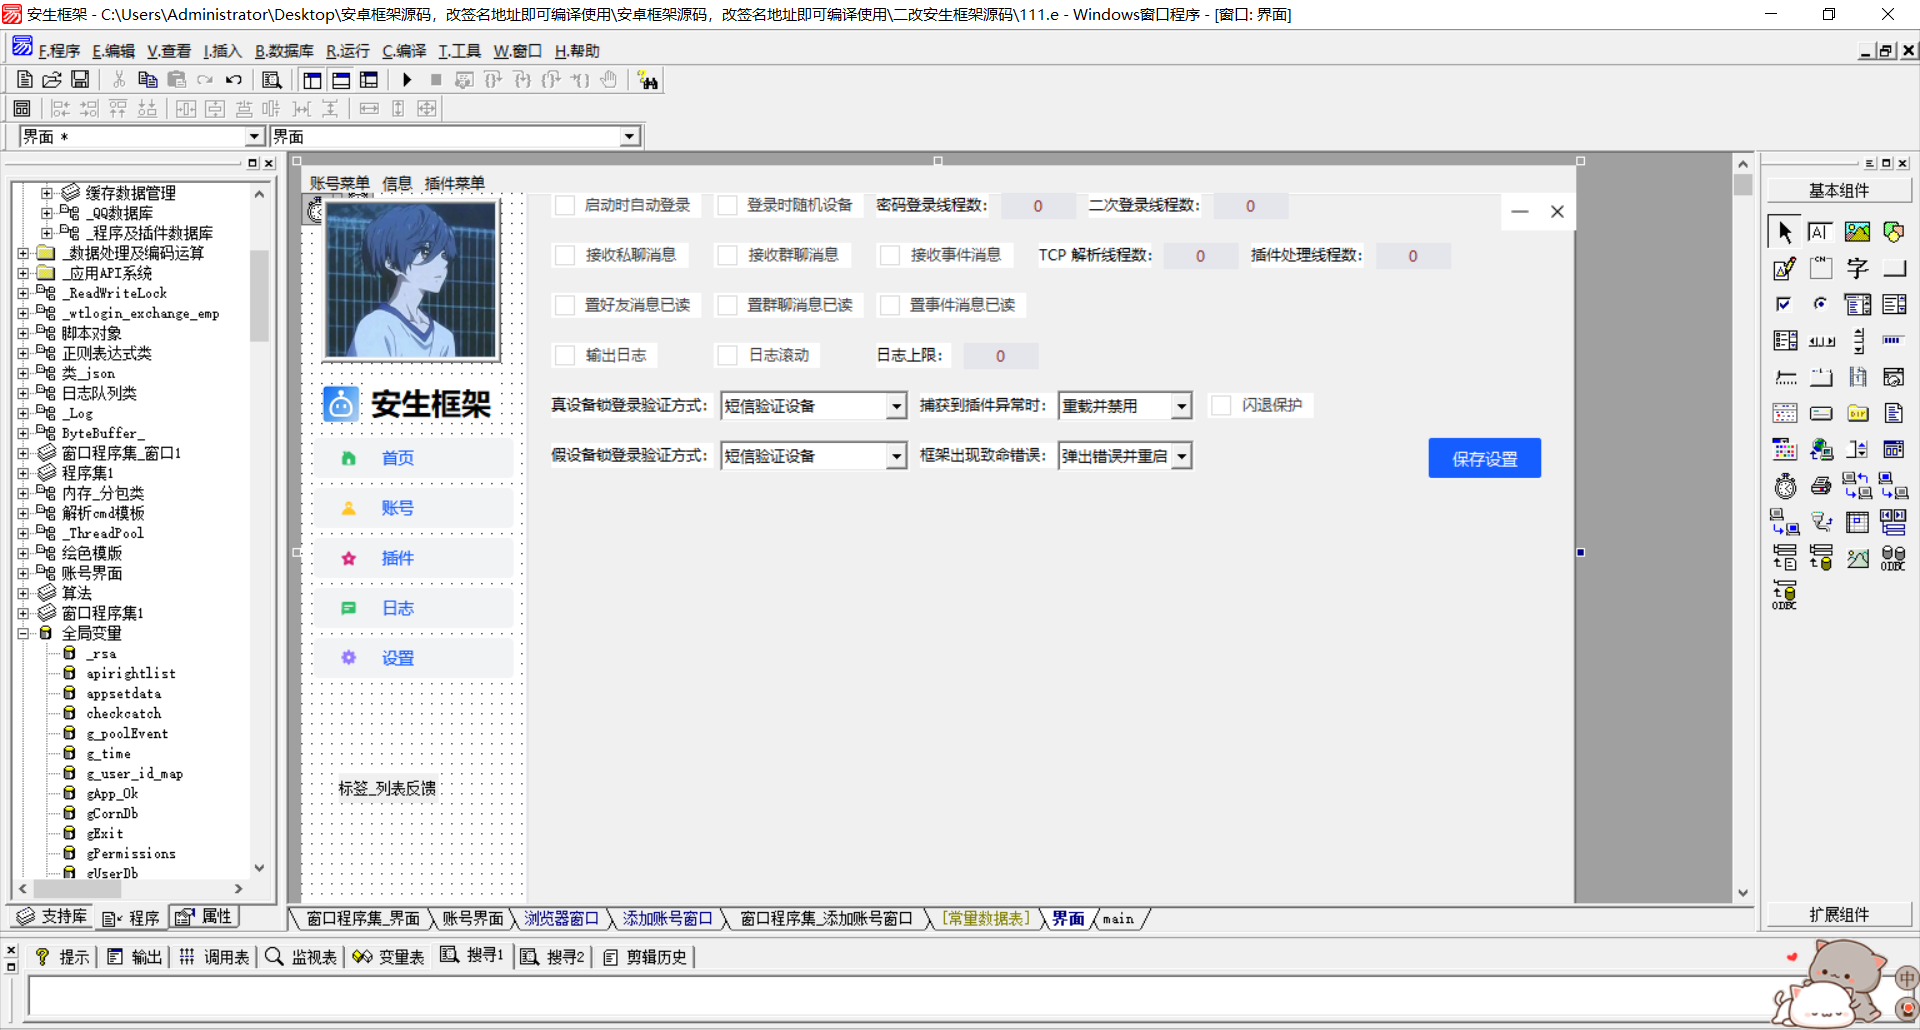Open the C.编译 menu

403,51
